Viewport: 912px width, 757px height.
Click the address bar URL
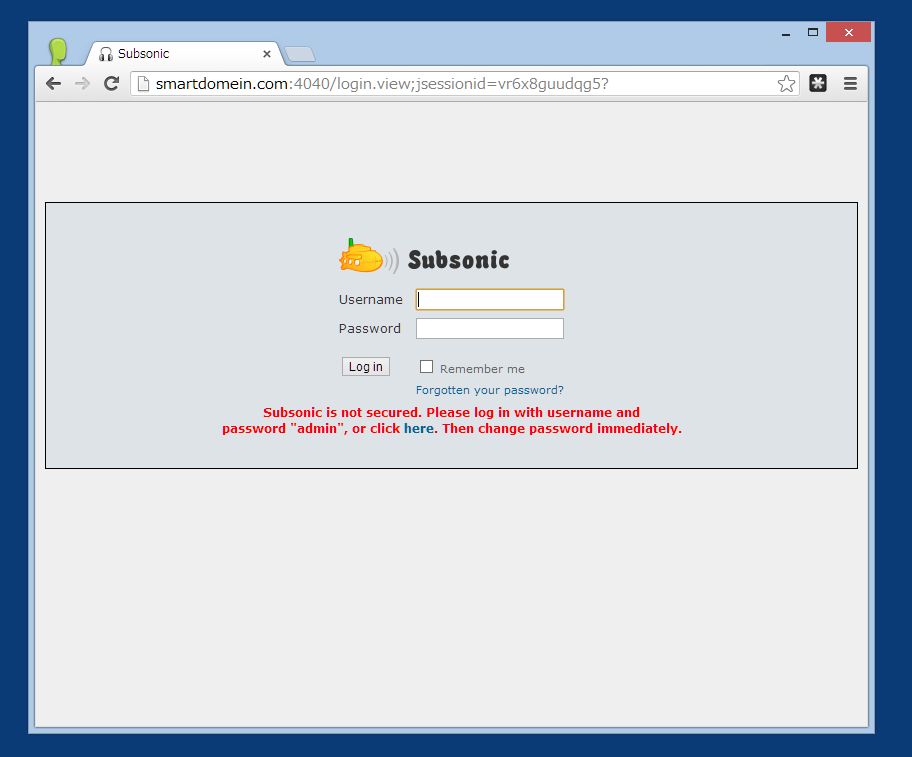382,84
